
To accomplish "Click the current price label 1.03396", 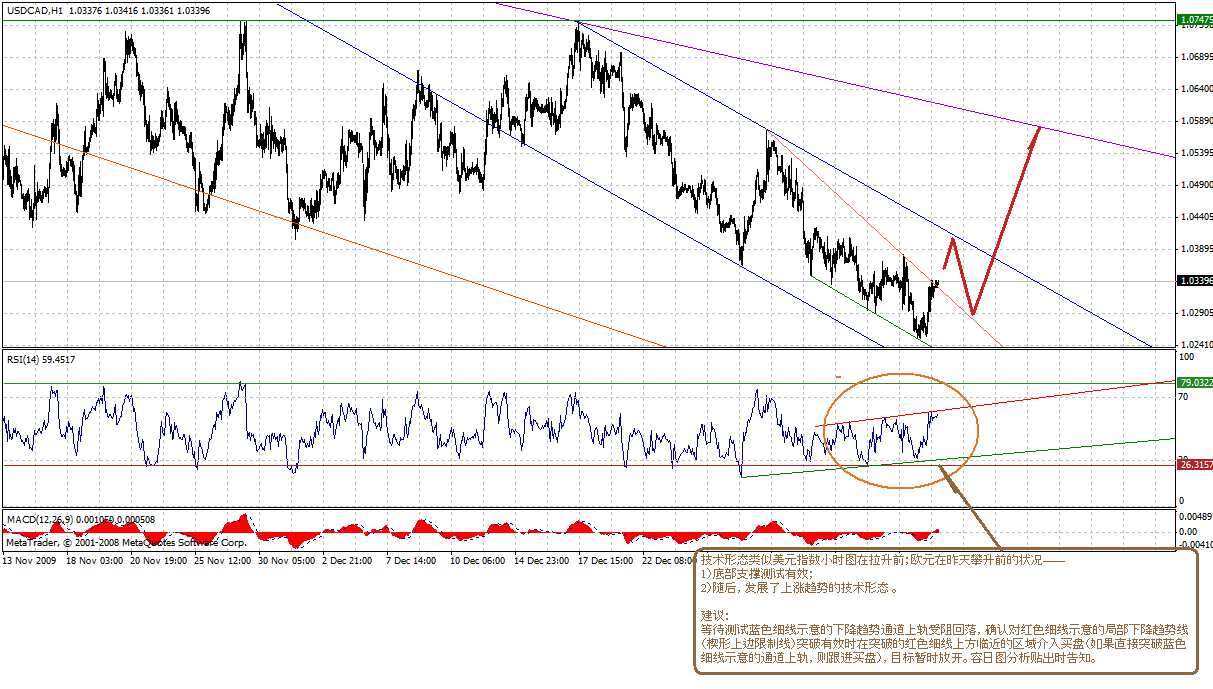I will point(1194,281).
